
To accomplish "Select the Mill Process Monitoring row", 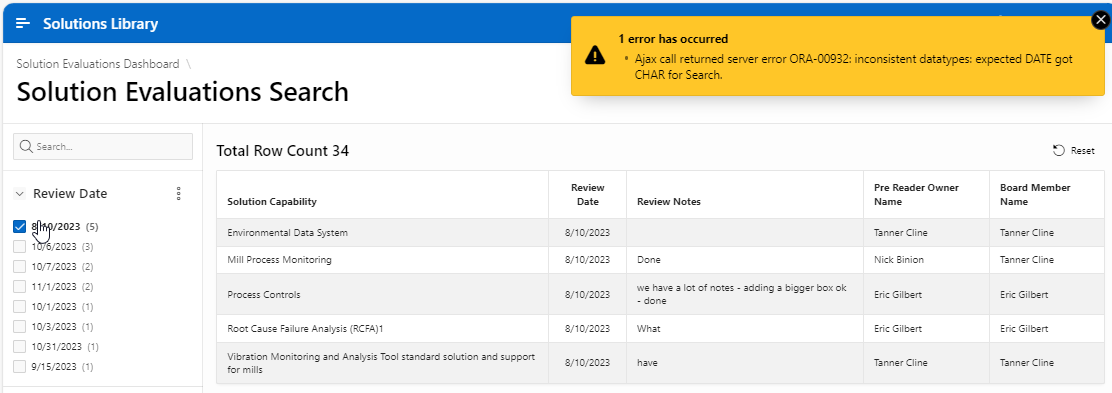I will pyautogui.click(x=660, y=260).
